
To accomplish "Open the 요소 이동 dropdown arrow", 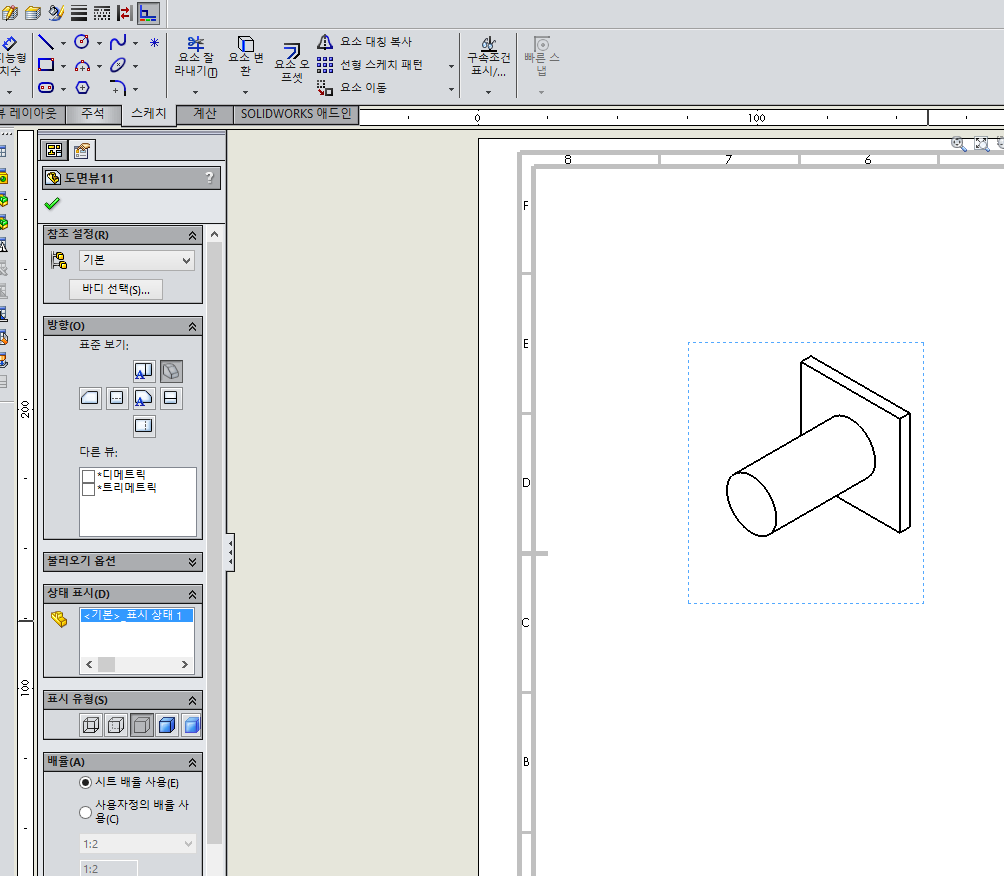I will point(451,89).
